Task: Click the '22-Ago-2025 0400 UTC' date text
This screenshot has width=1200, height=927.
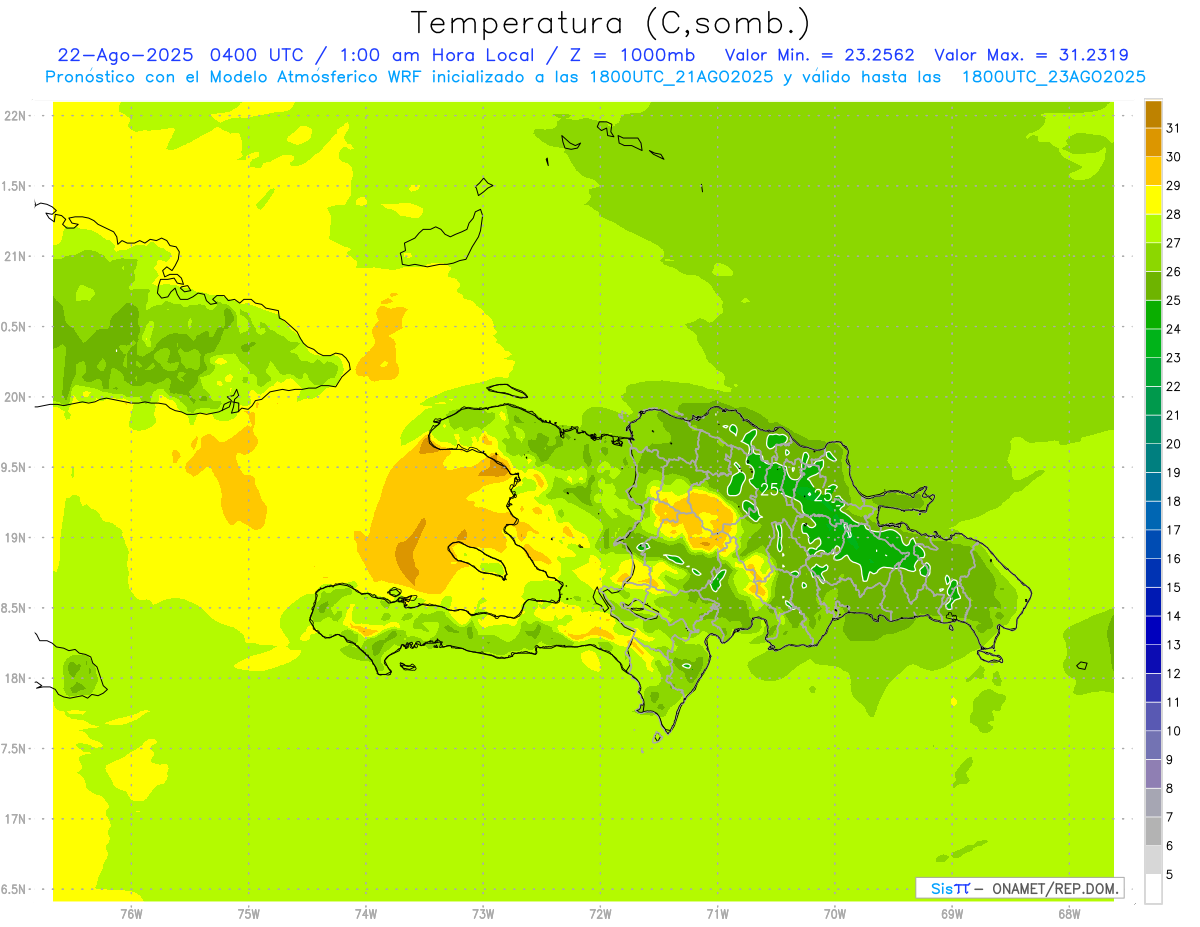Action: point(181,55)
